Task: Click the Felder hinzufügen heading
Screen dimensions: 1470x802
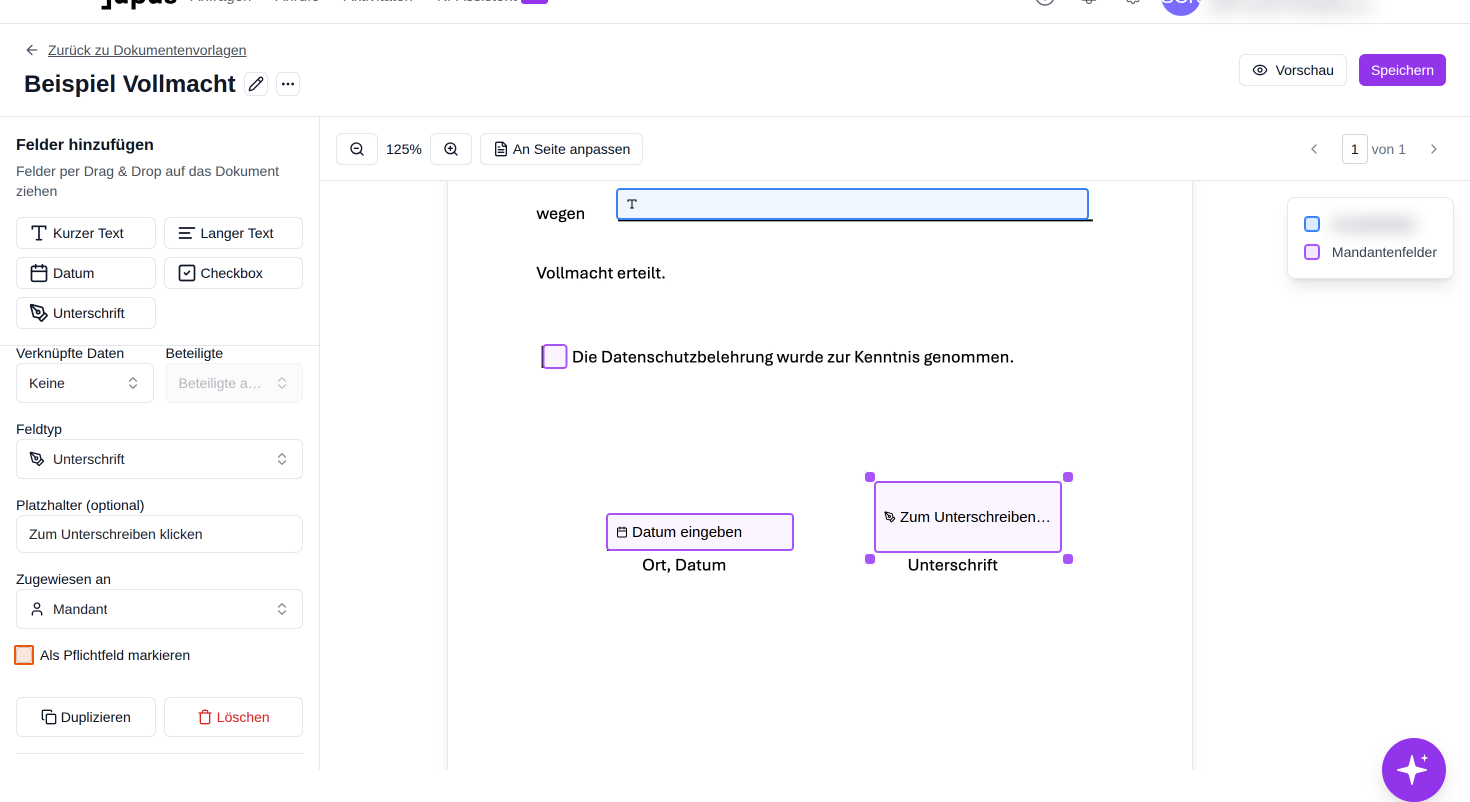Action: coord(85,145)
